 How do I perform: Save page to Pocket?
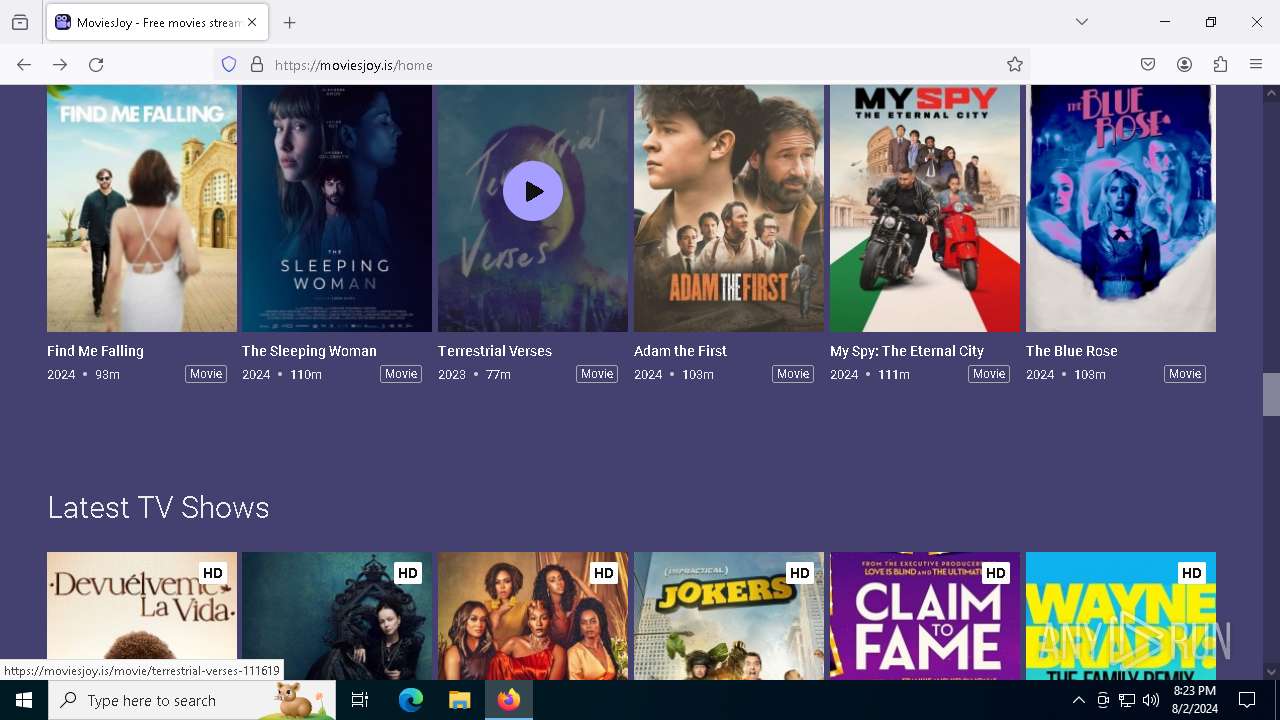point(1148,65)
